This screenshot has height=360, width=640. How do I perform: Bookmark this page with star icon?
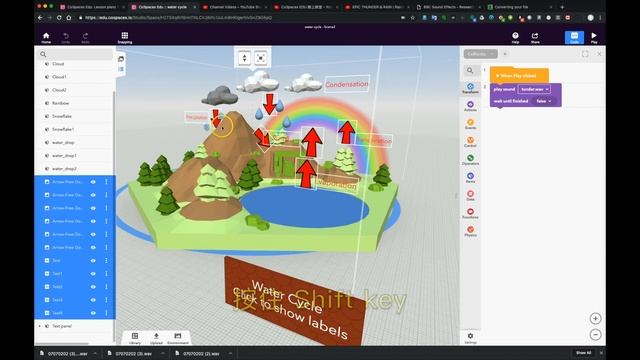coord(413,18)
